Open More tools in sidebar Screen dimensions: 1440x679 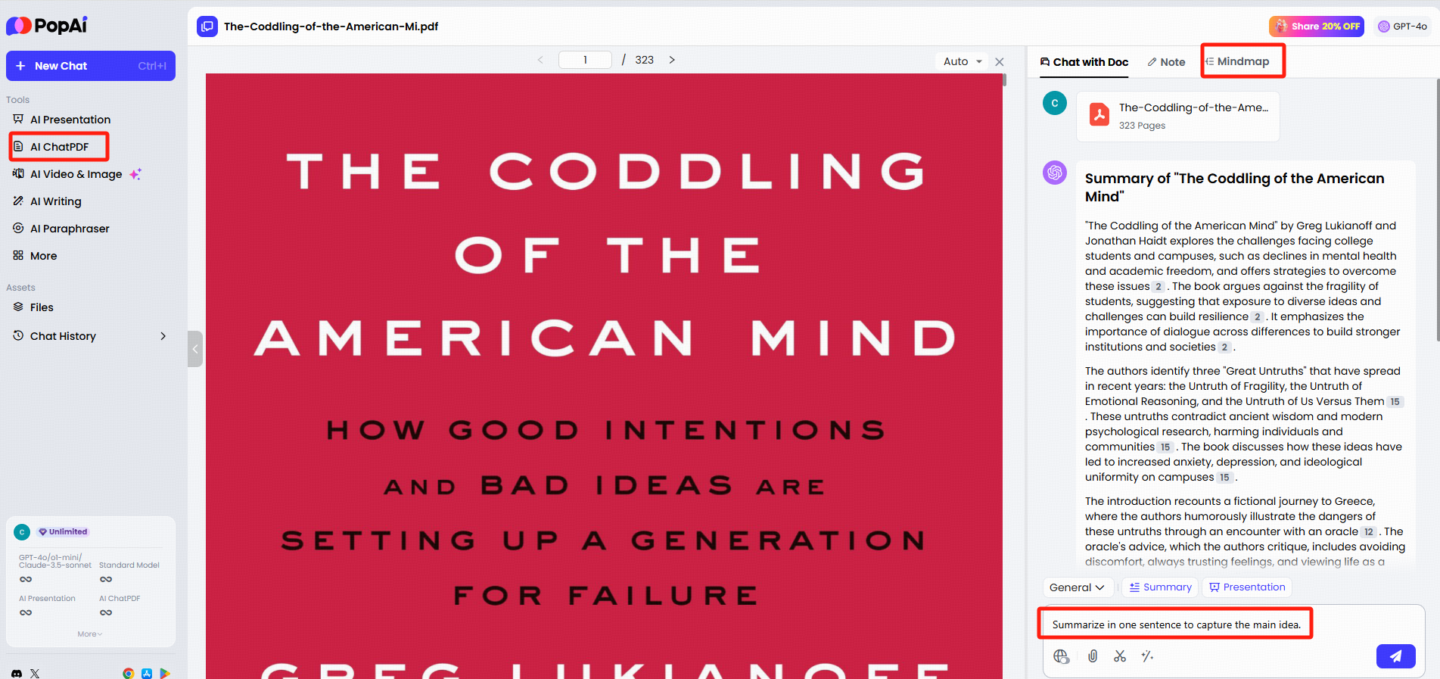[36, 256]
